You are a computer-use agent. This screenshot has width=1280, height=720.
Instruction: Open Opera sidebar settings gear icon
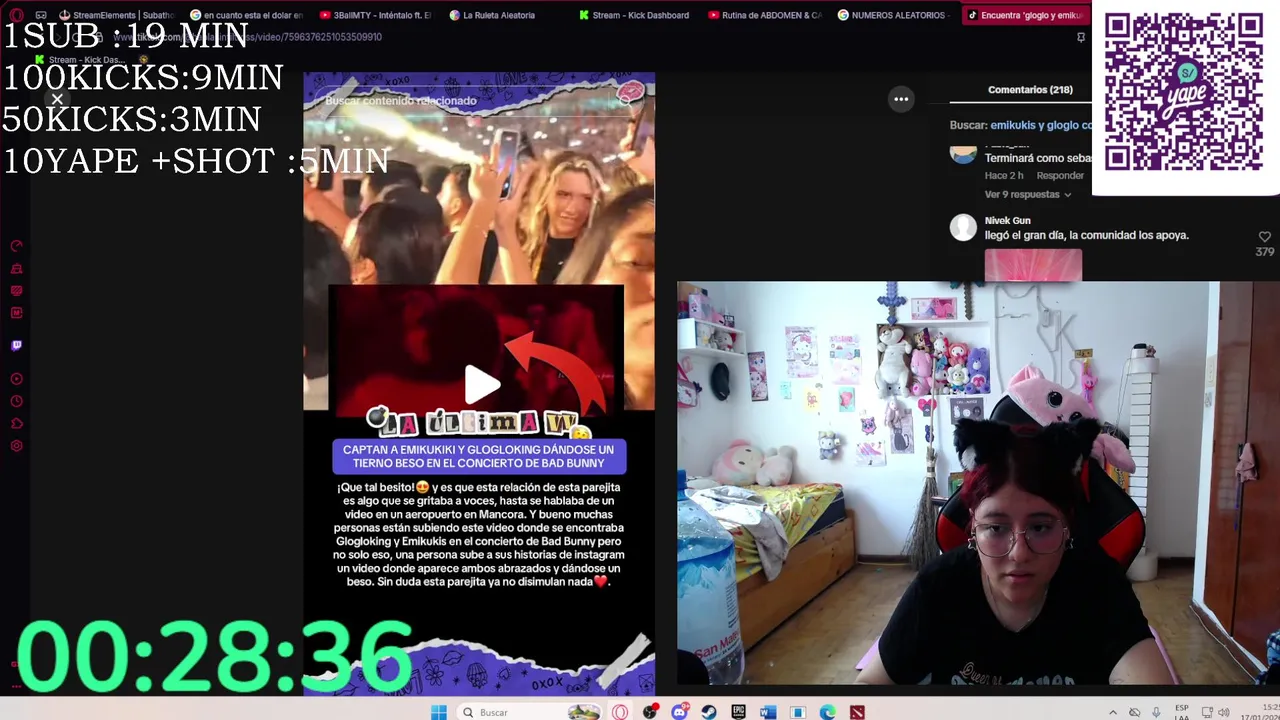point(16,446)
